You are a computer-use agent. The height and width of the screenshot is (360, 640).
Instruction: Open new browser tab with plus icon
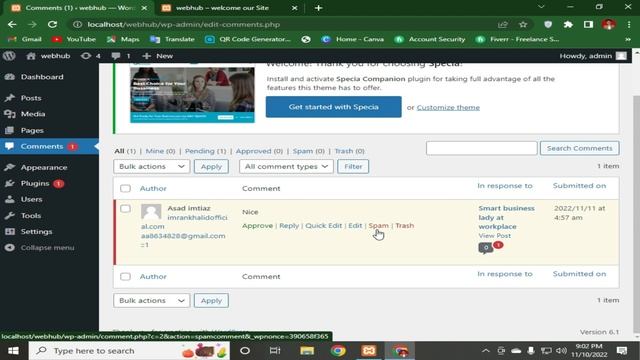(319, 8)
